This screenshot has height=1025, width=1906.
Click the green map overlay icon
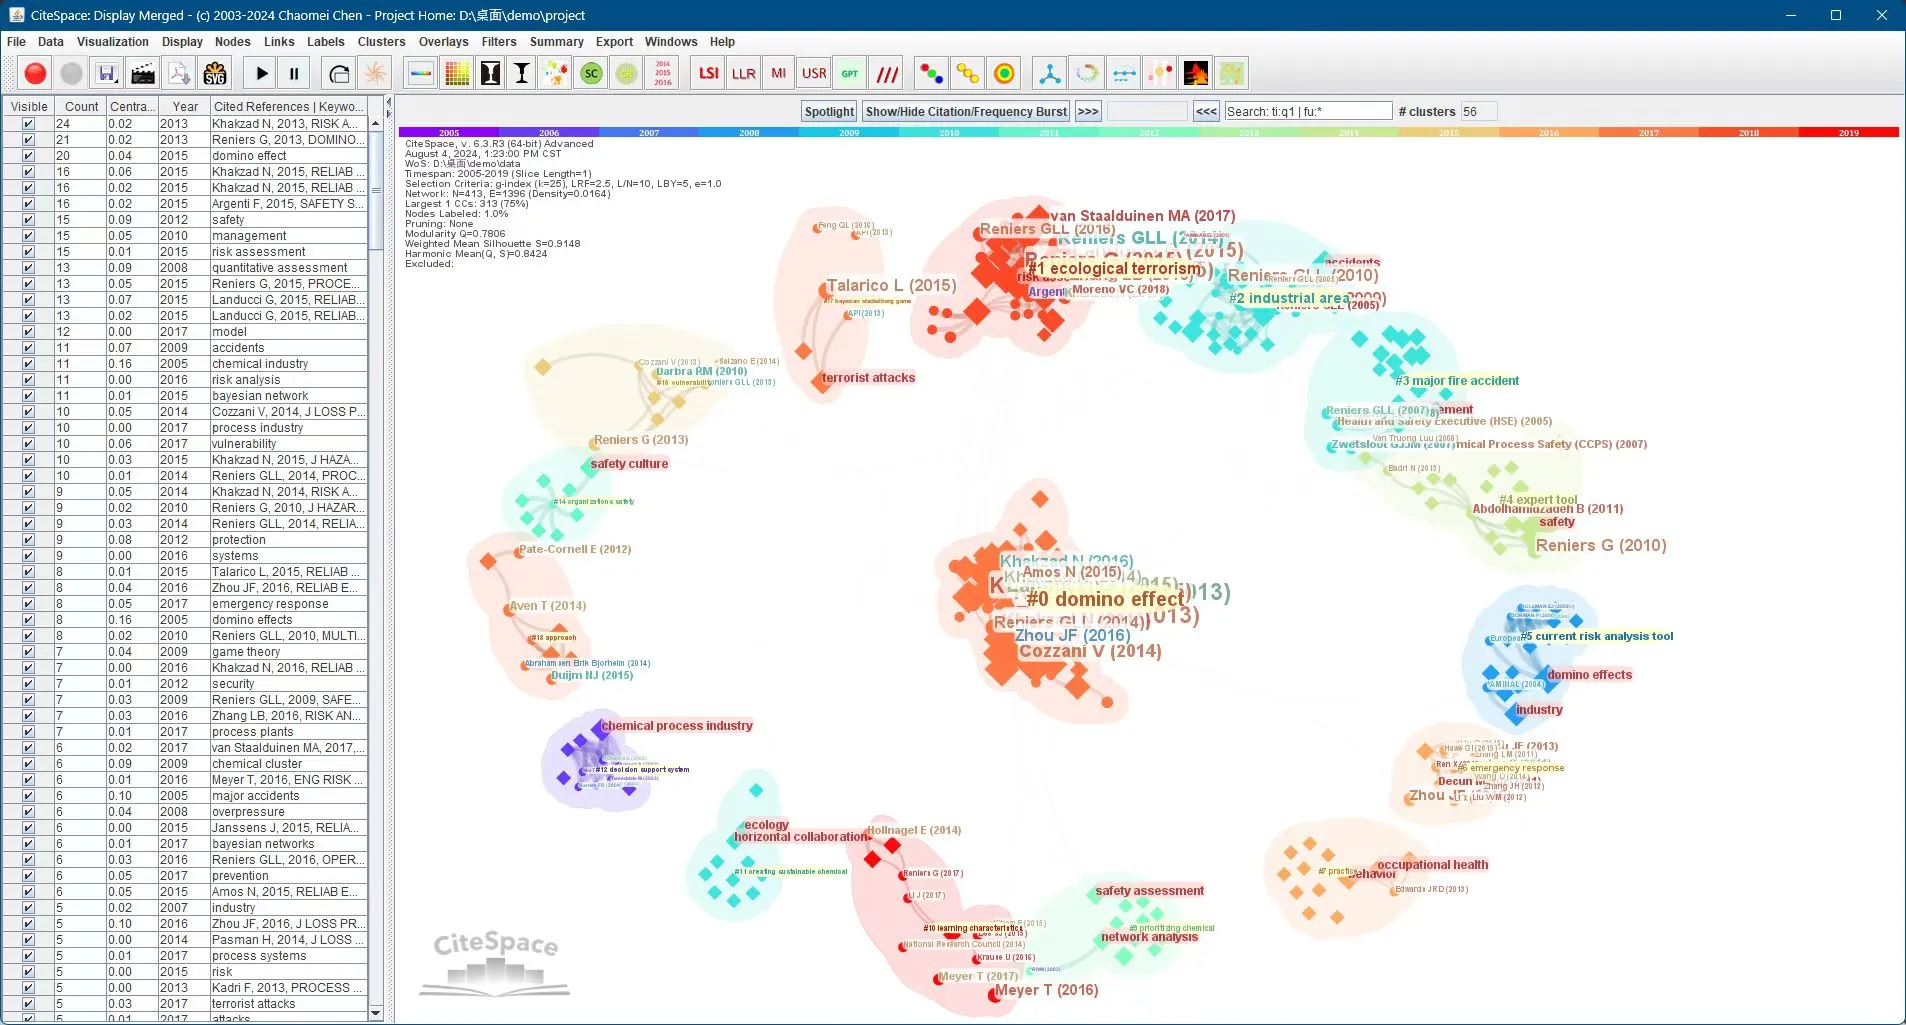[1232, 73]
